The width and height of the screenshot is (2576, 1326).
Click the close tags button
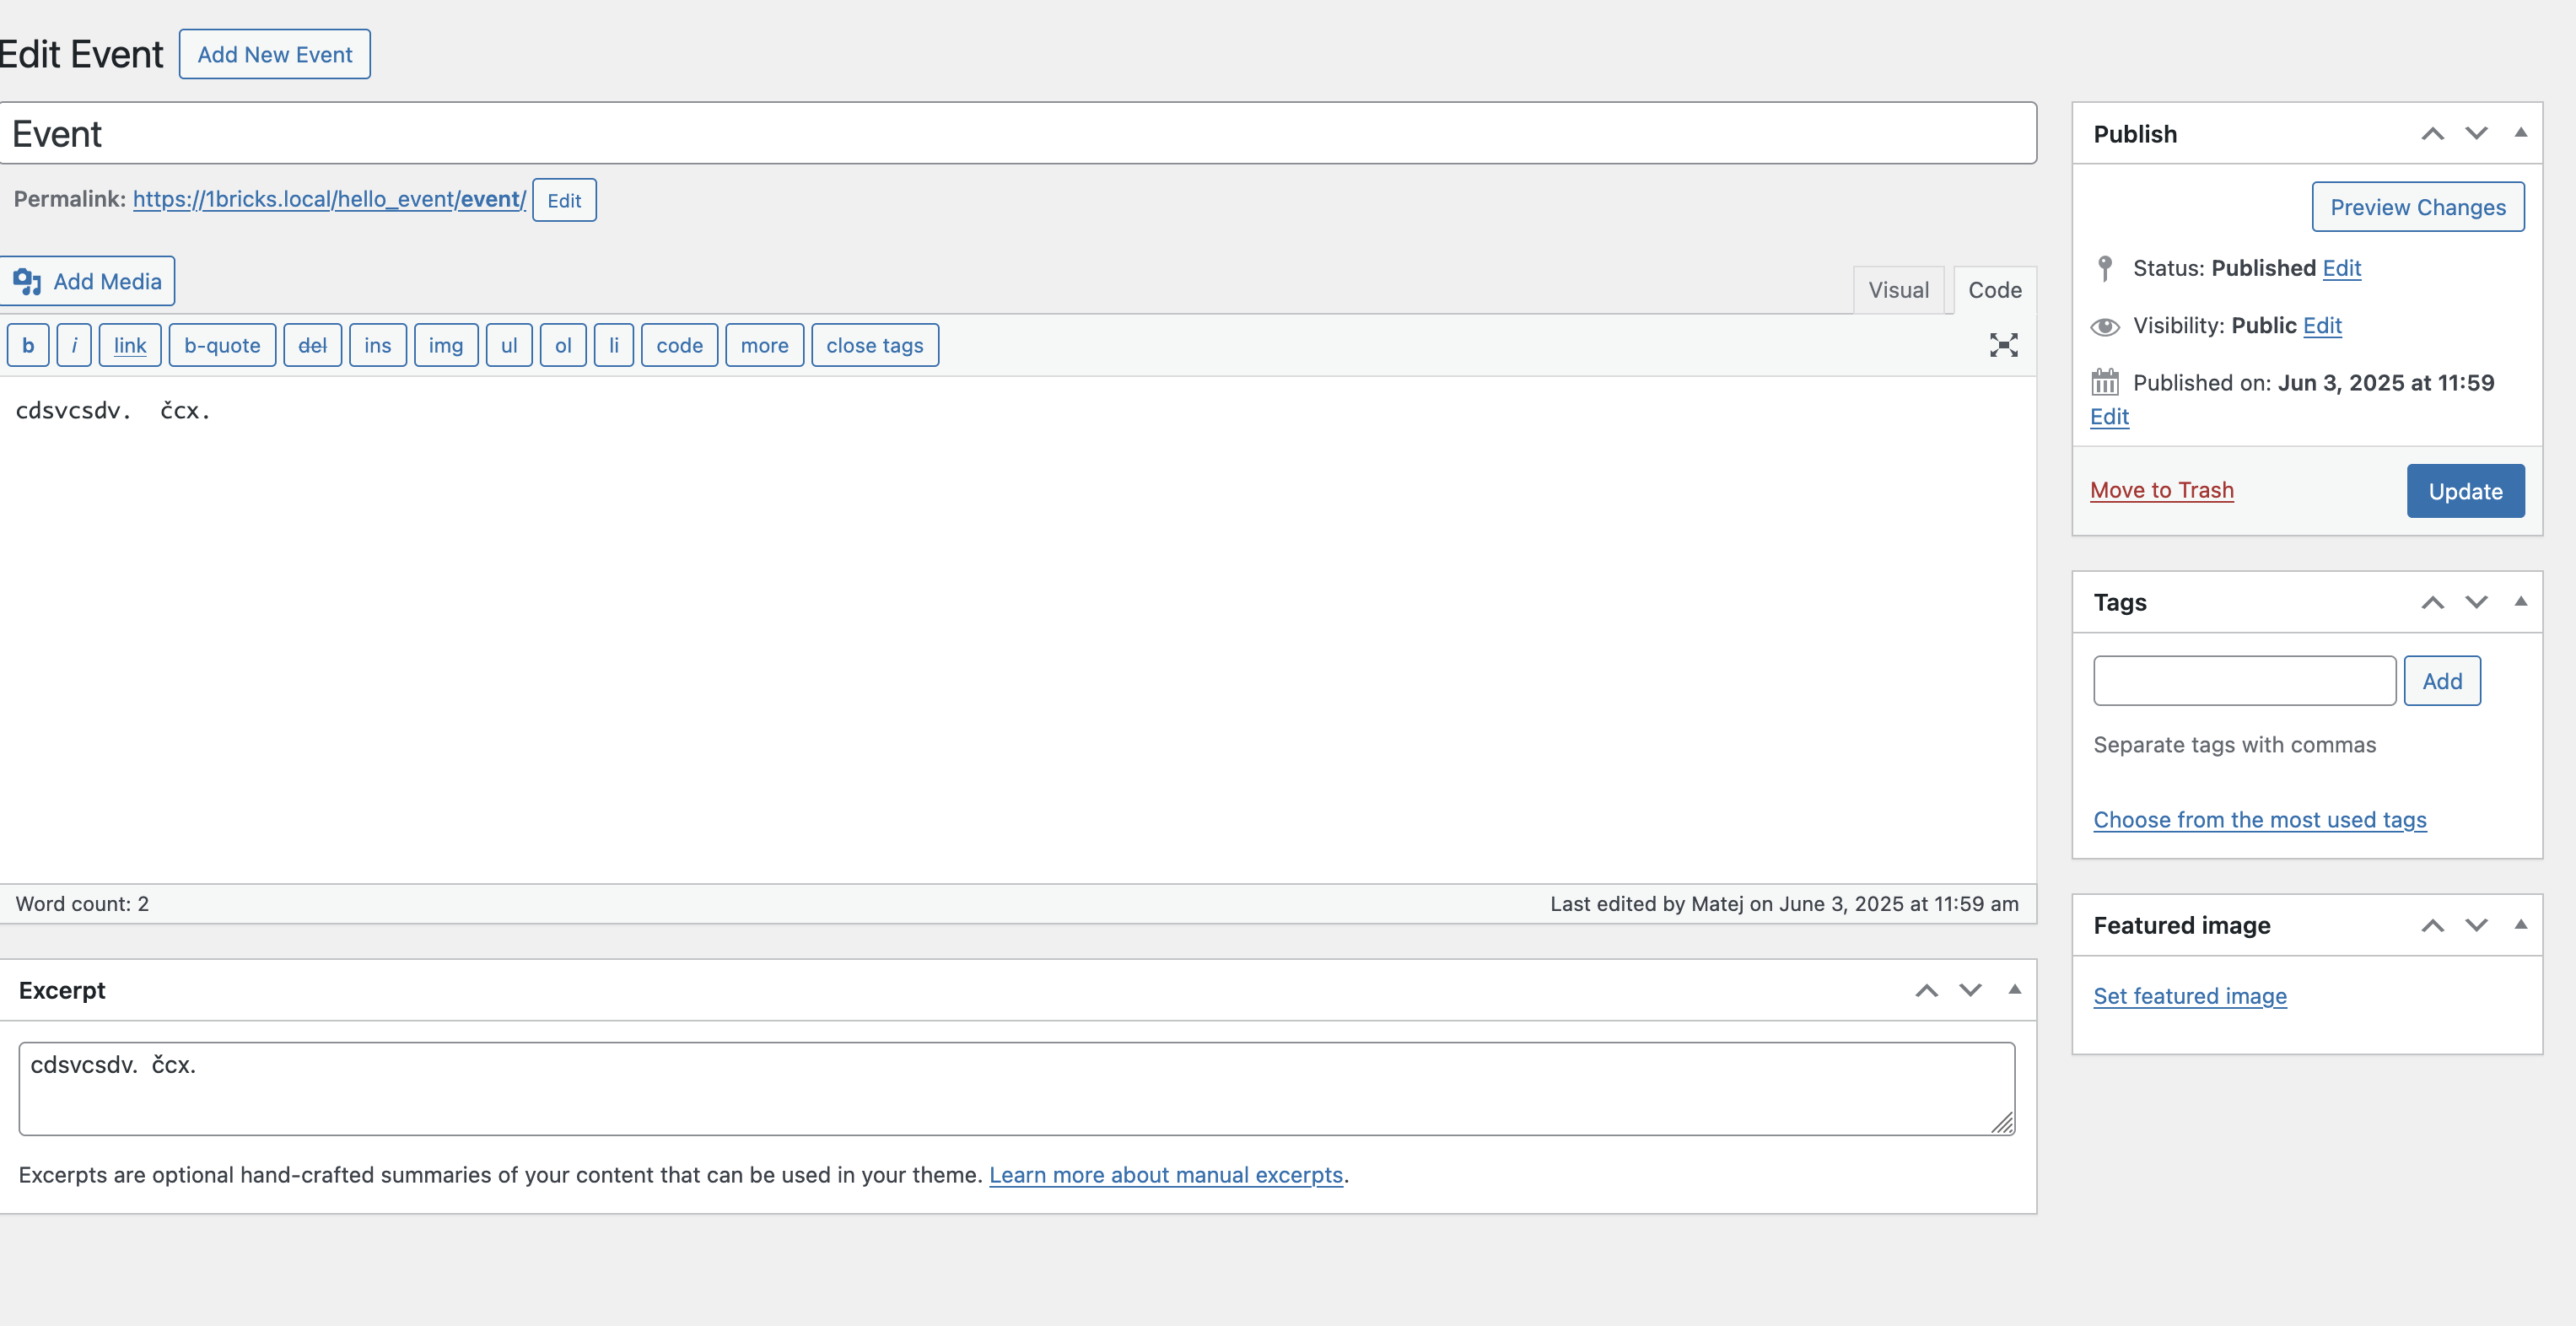[875, 345]
